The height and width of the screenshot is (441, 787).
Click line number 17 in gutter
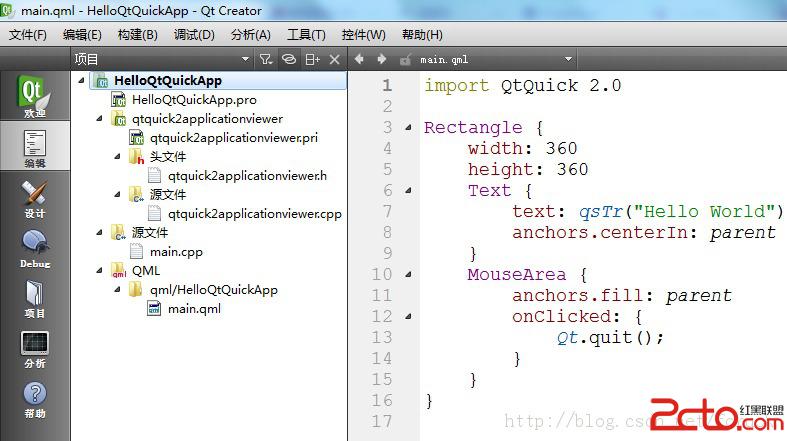[382, 421]
